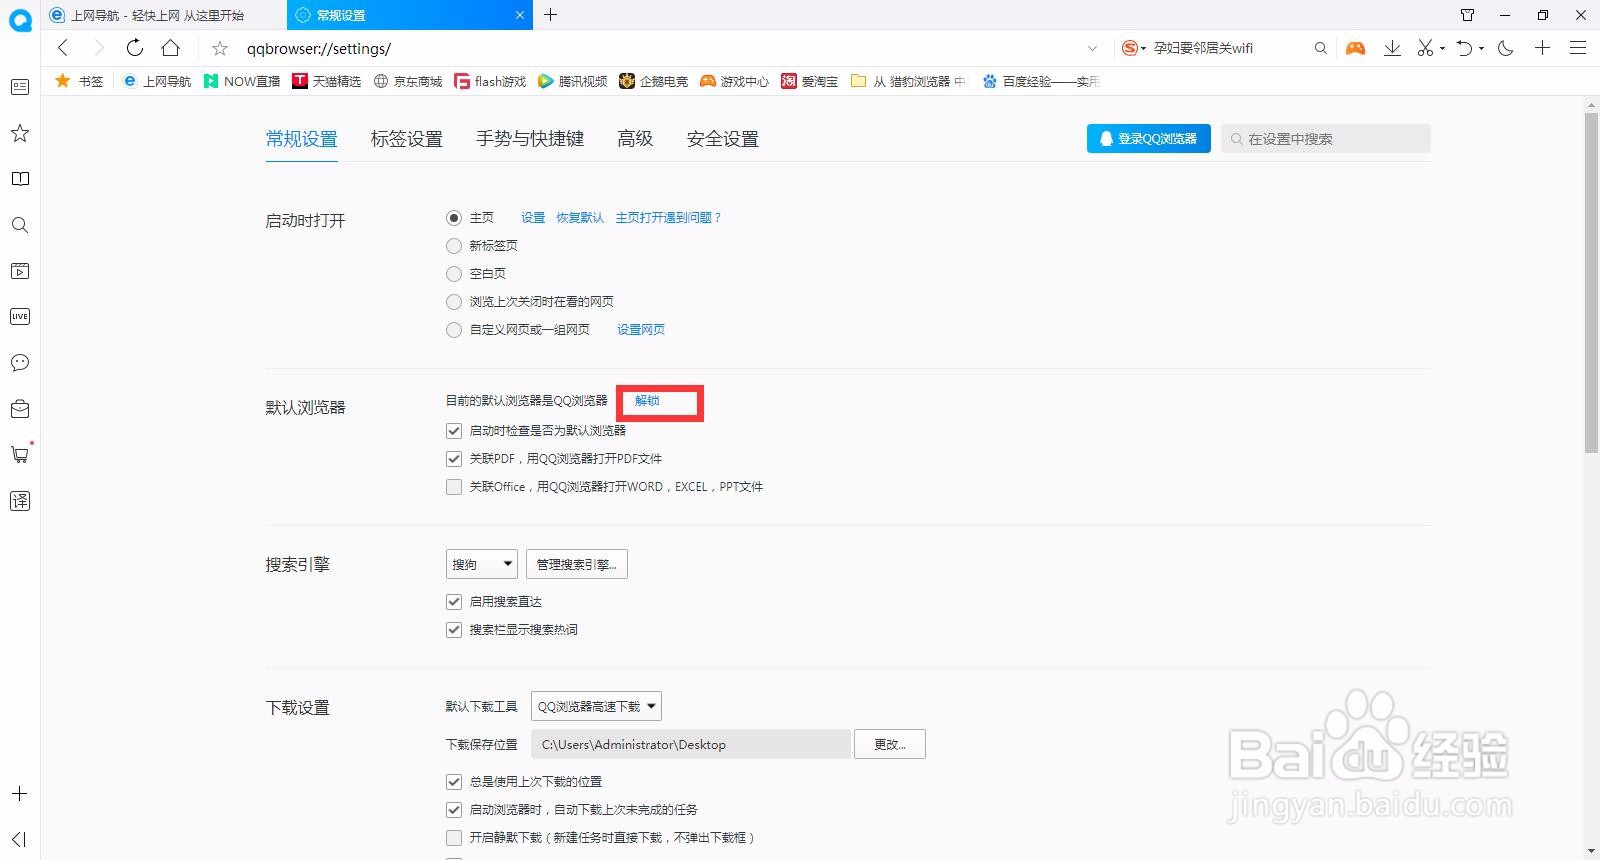
Task: Open the game controller icon in toolbar
Action: click(1355, 48)
